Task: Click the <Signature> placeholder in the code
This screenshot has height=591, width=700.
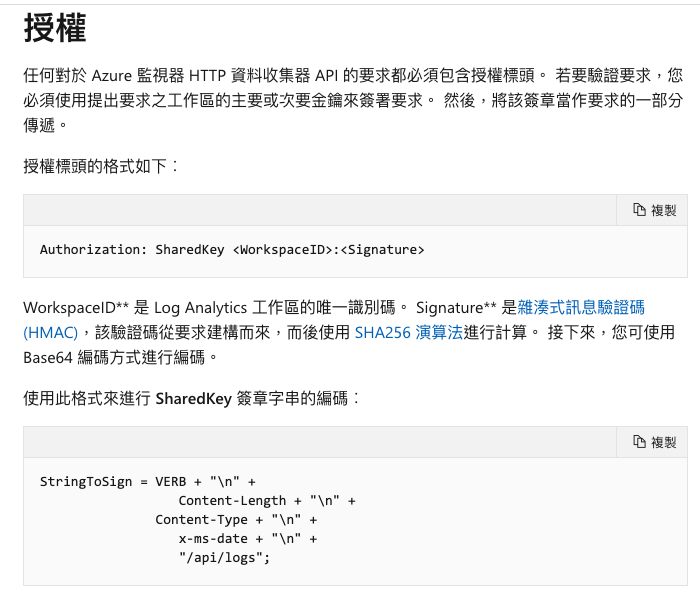Action: pyautogui.click(x=383, y=250)
